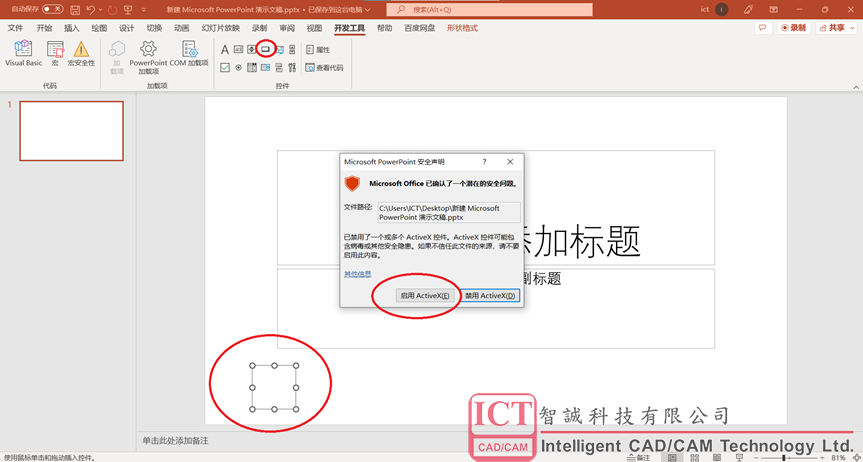Switch to the 幻灯片放映 Slide Show tab
The width and height of the screenshot is (863, 462).
pos(220,28)
